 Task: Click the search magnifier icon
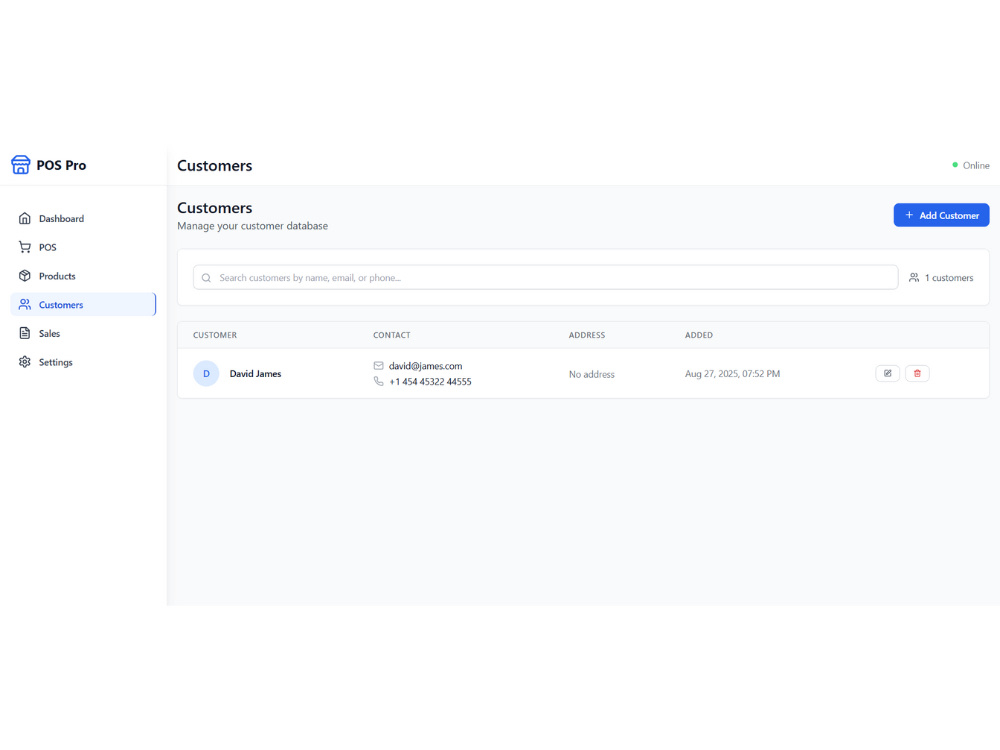pos(206,277)
